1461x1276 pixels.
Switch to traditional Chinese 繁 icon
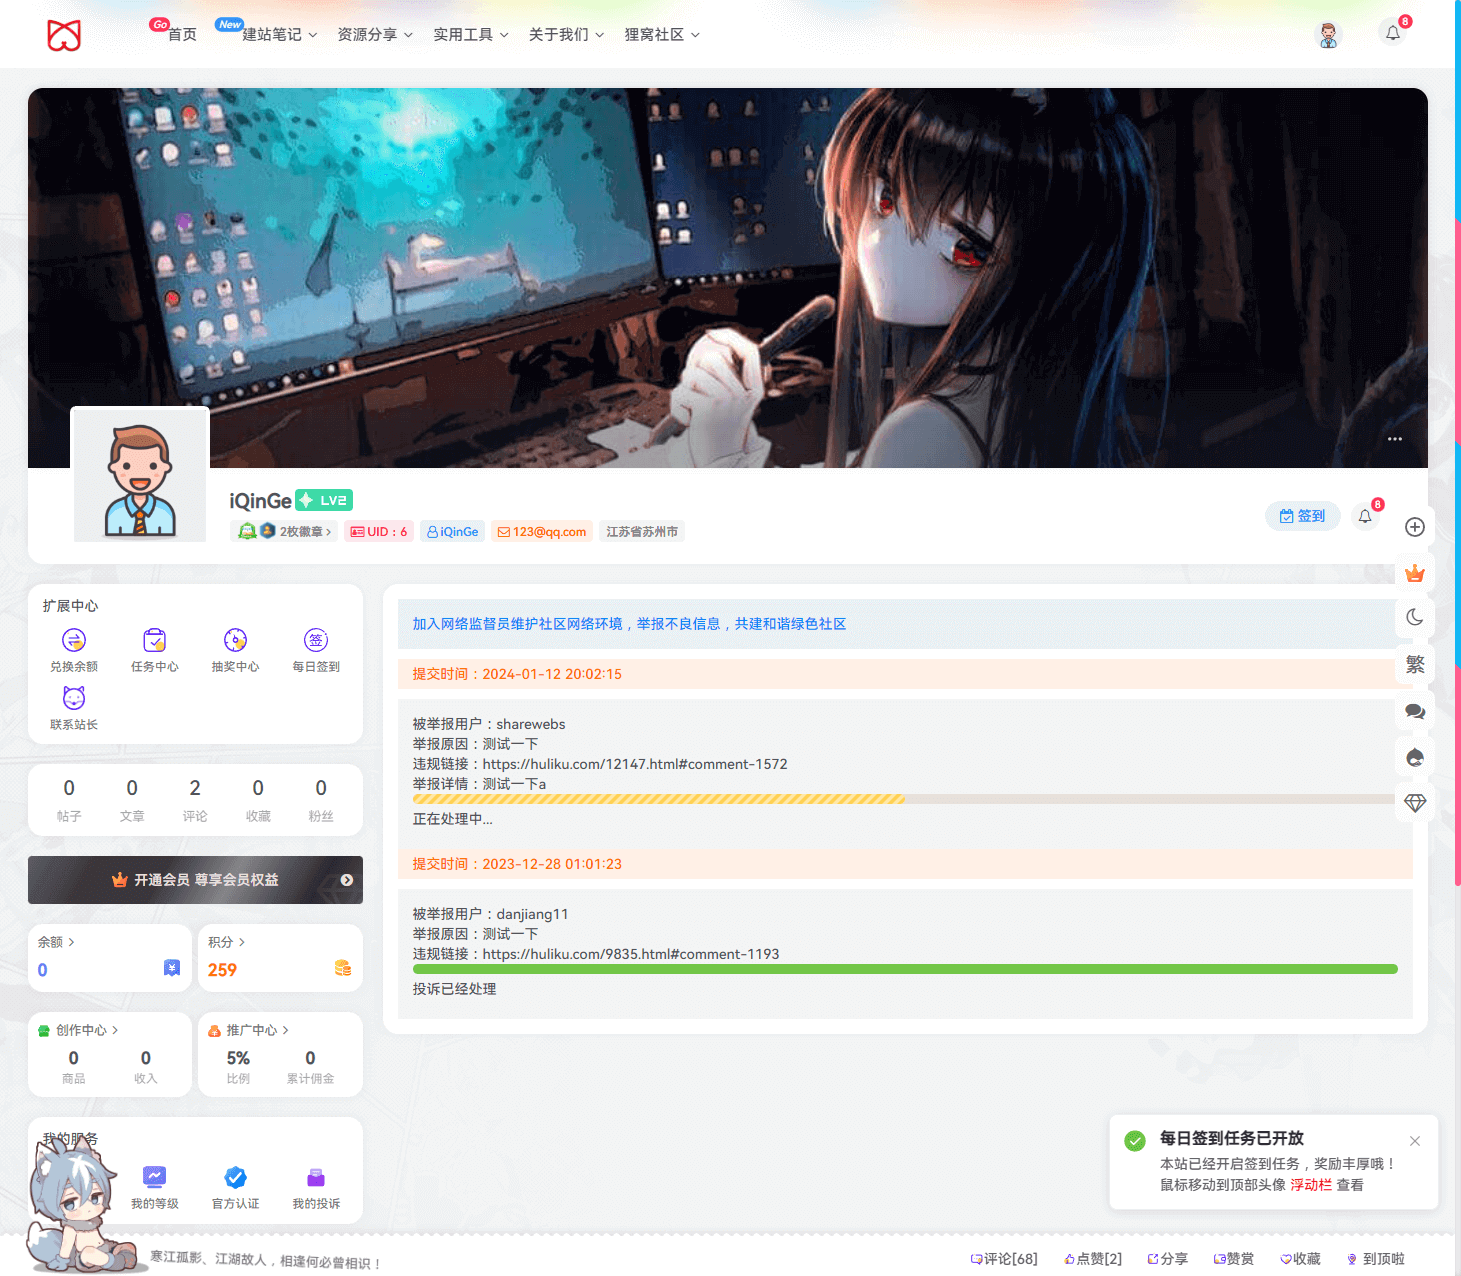click(x=1415, y=665)
